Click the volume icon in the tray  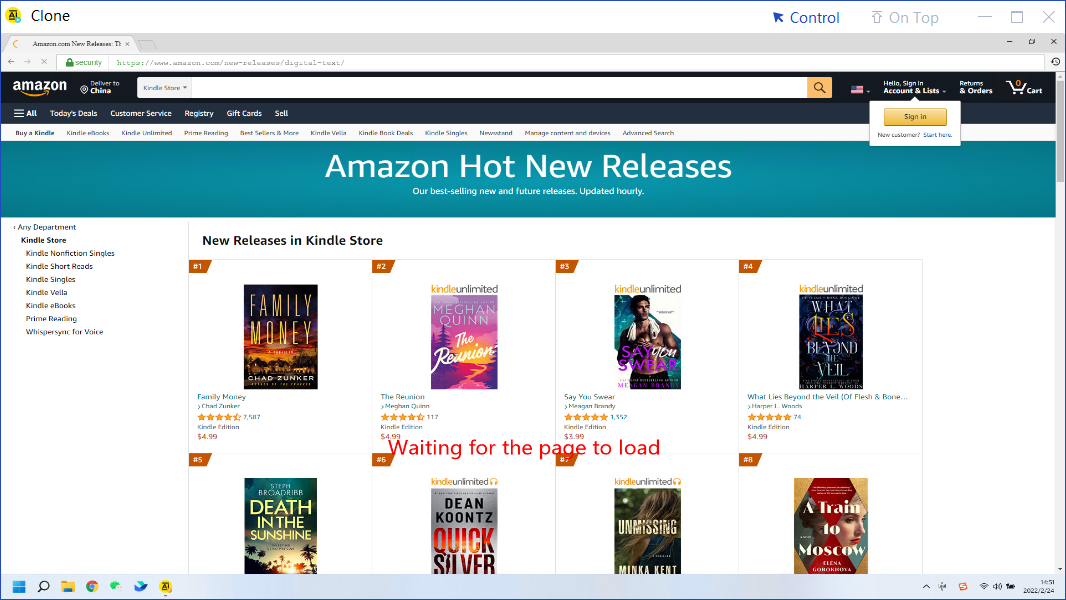[x=997, y=586]
